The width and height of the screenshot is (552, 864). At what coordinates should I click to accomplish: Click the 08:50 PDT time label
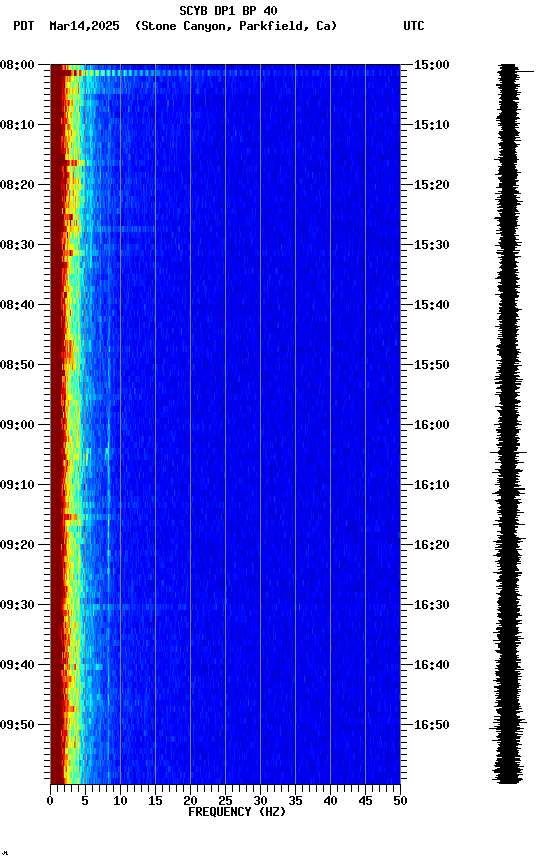point(17,365)
